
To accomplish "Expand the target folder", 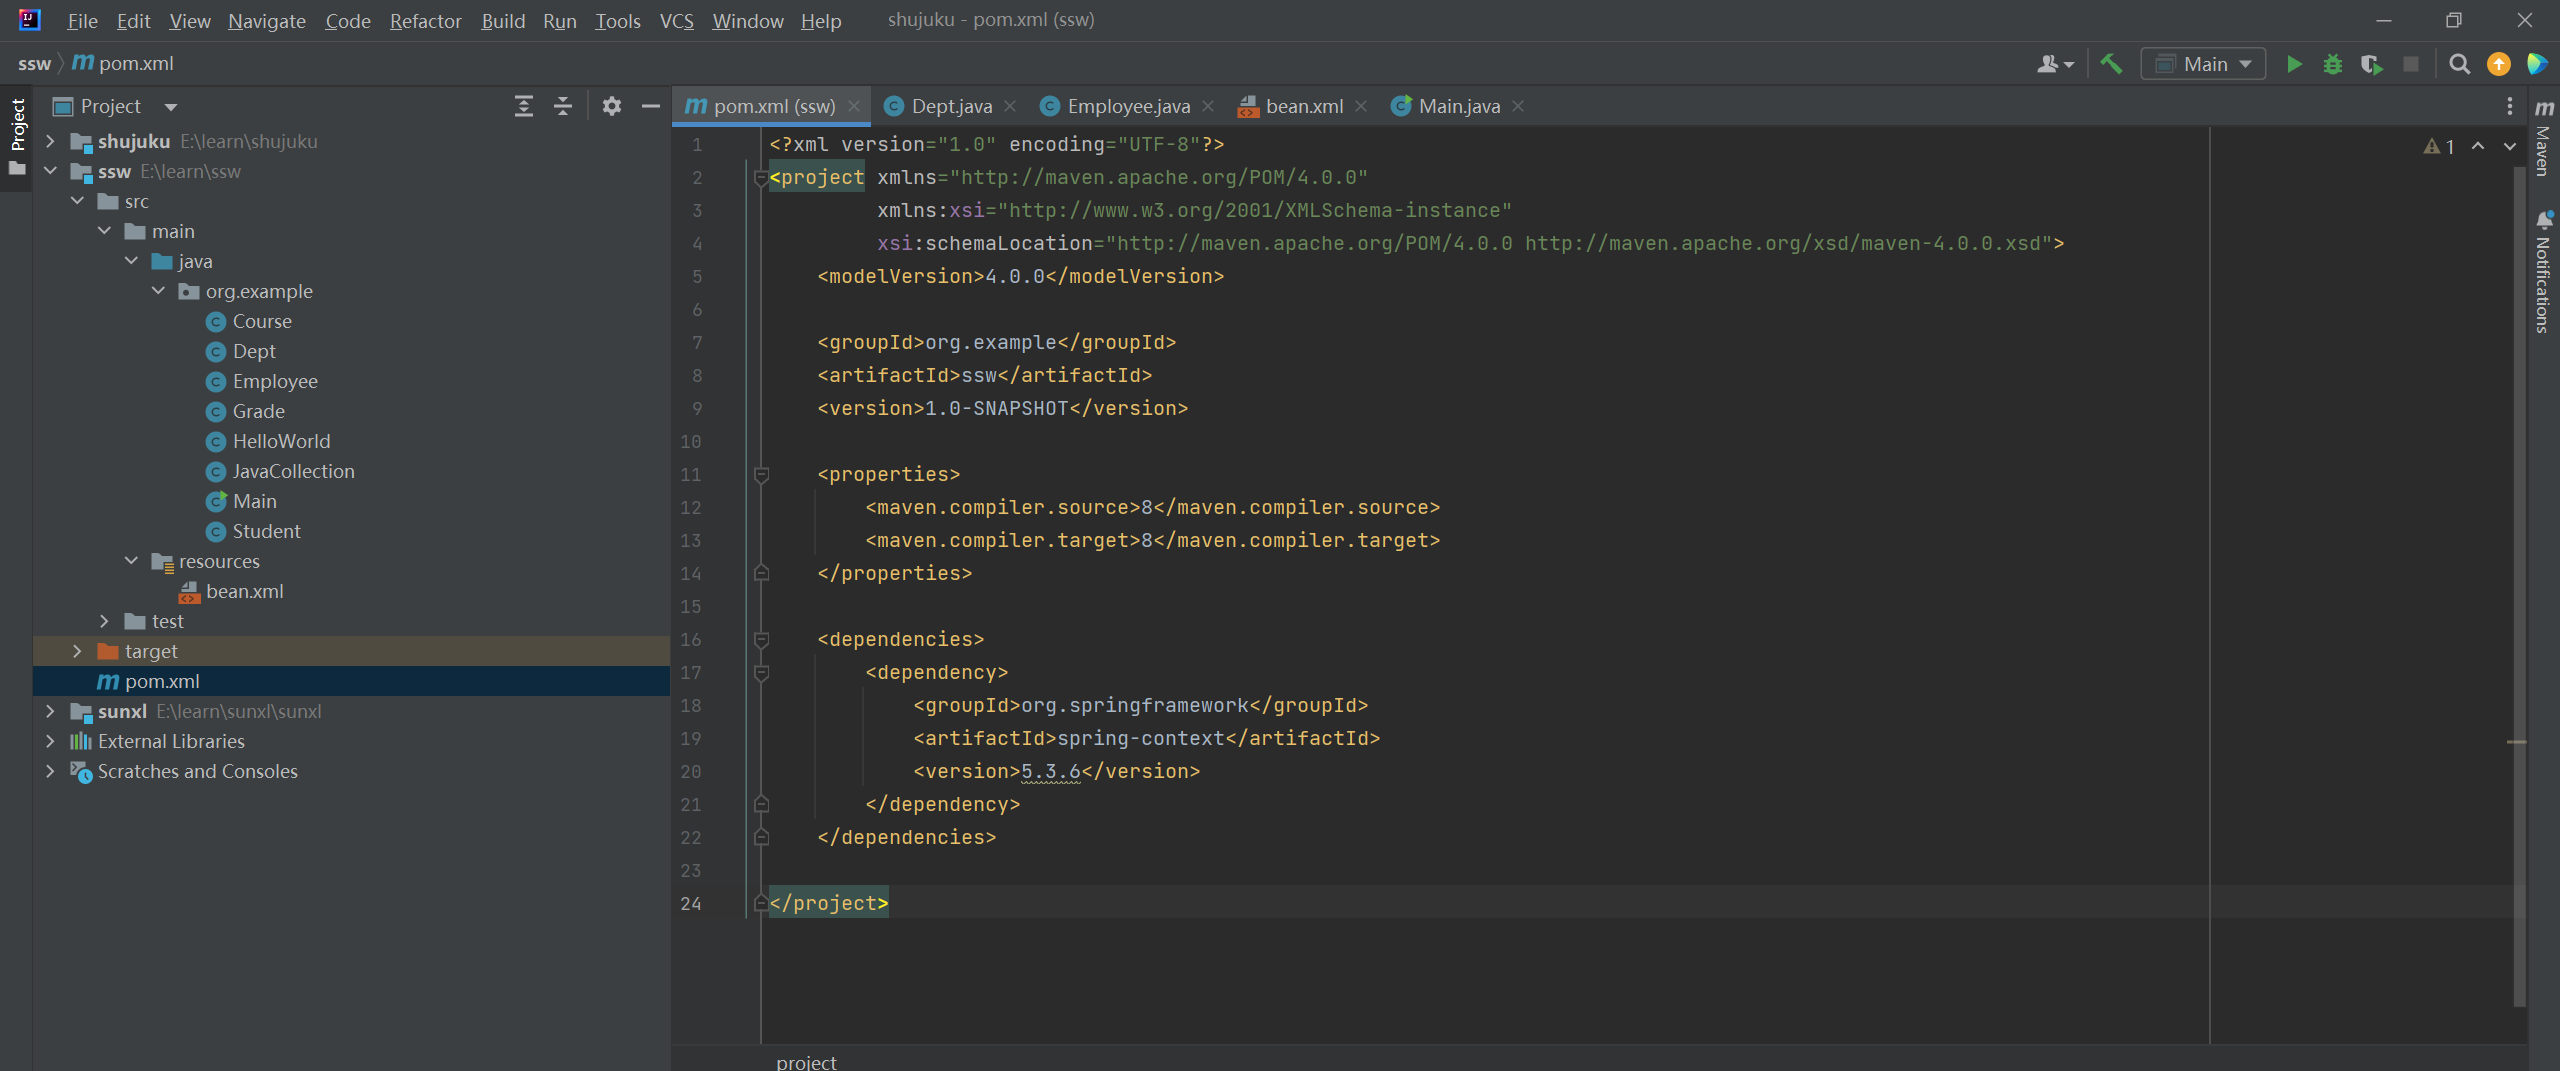I will (x=77, y=651).
